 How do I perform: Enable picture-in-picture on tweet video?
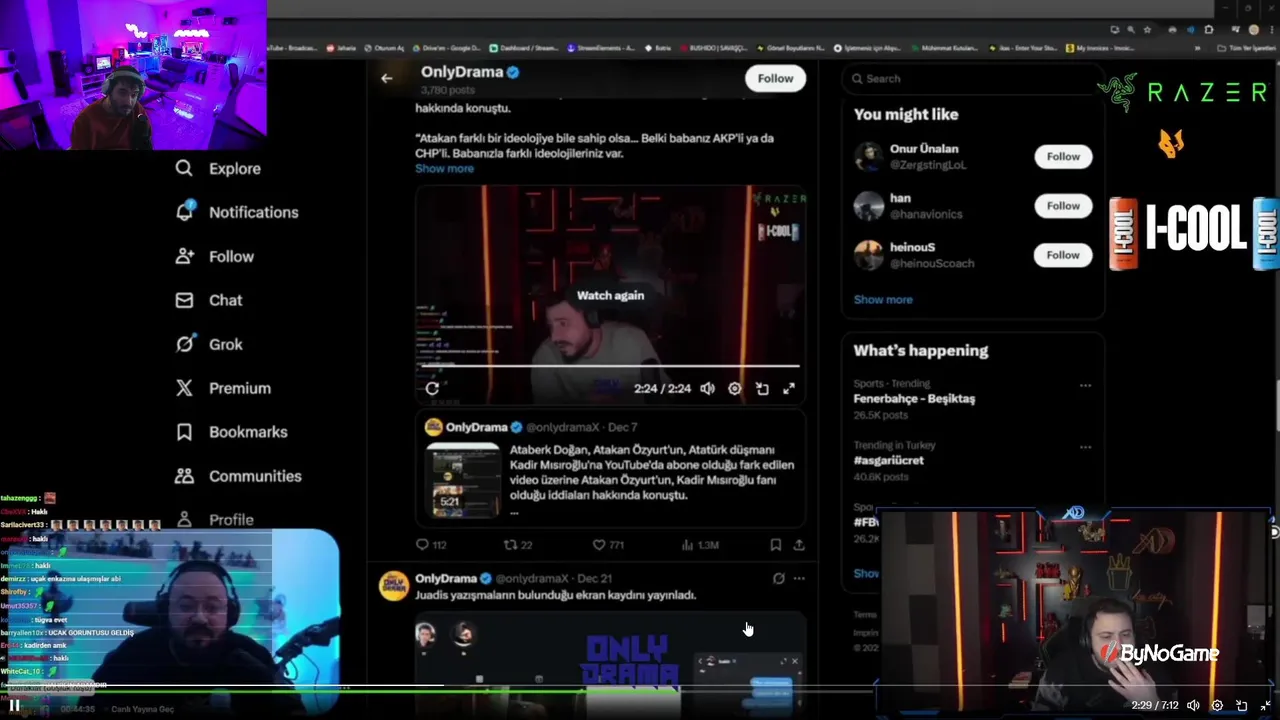click(x=762, y=388)
